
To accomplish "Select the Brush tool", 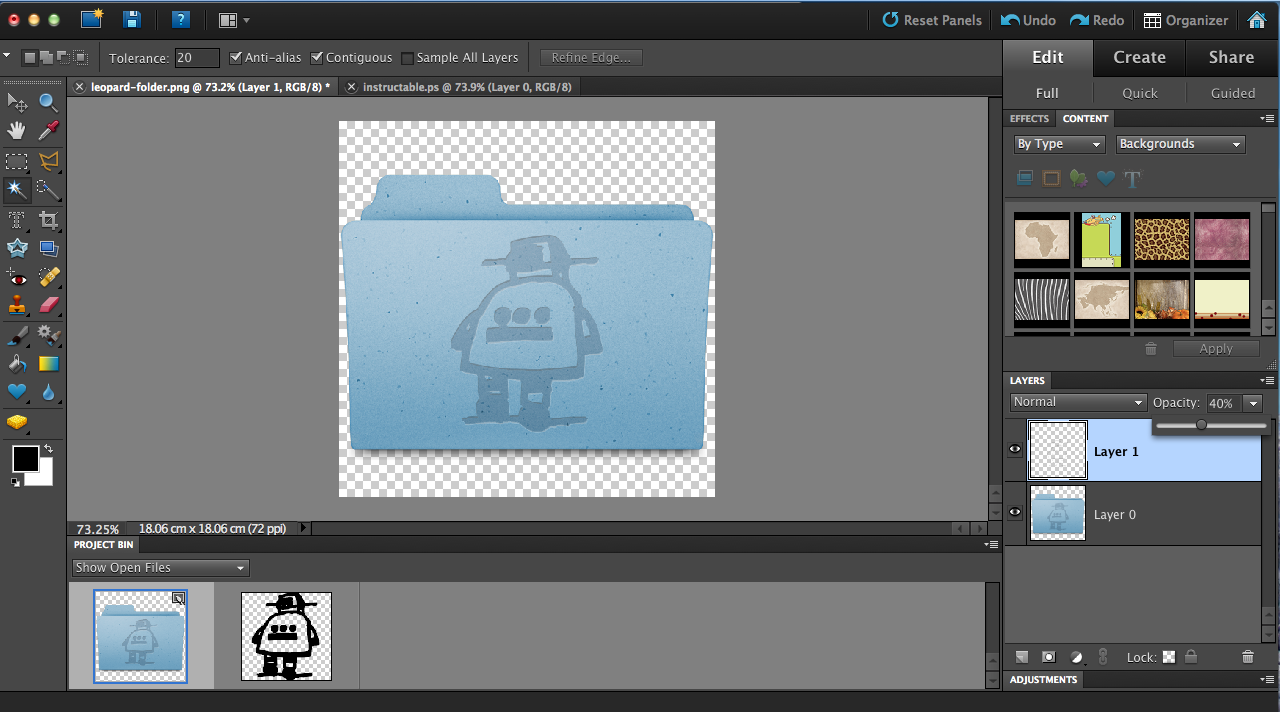I will (x=17, y=335).
